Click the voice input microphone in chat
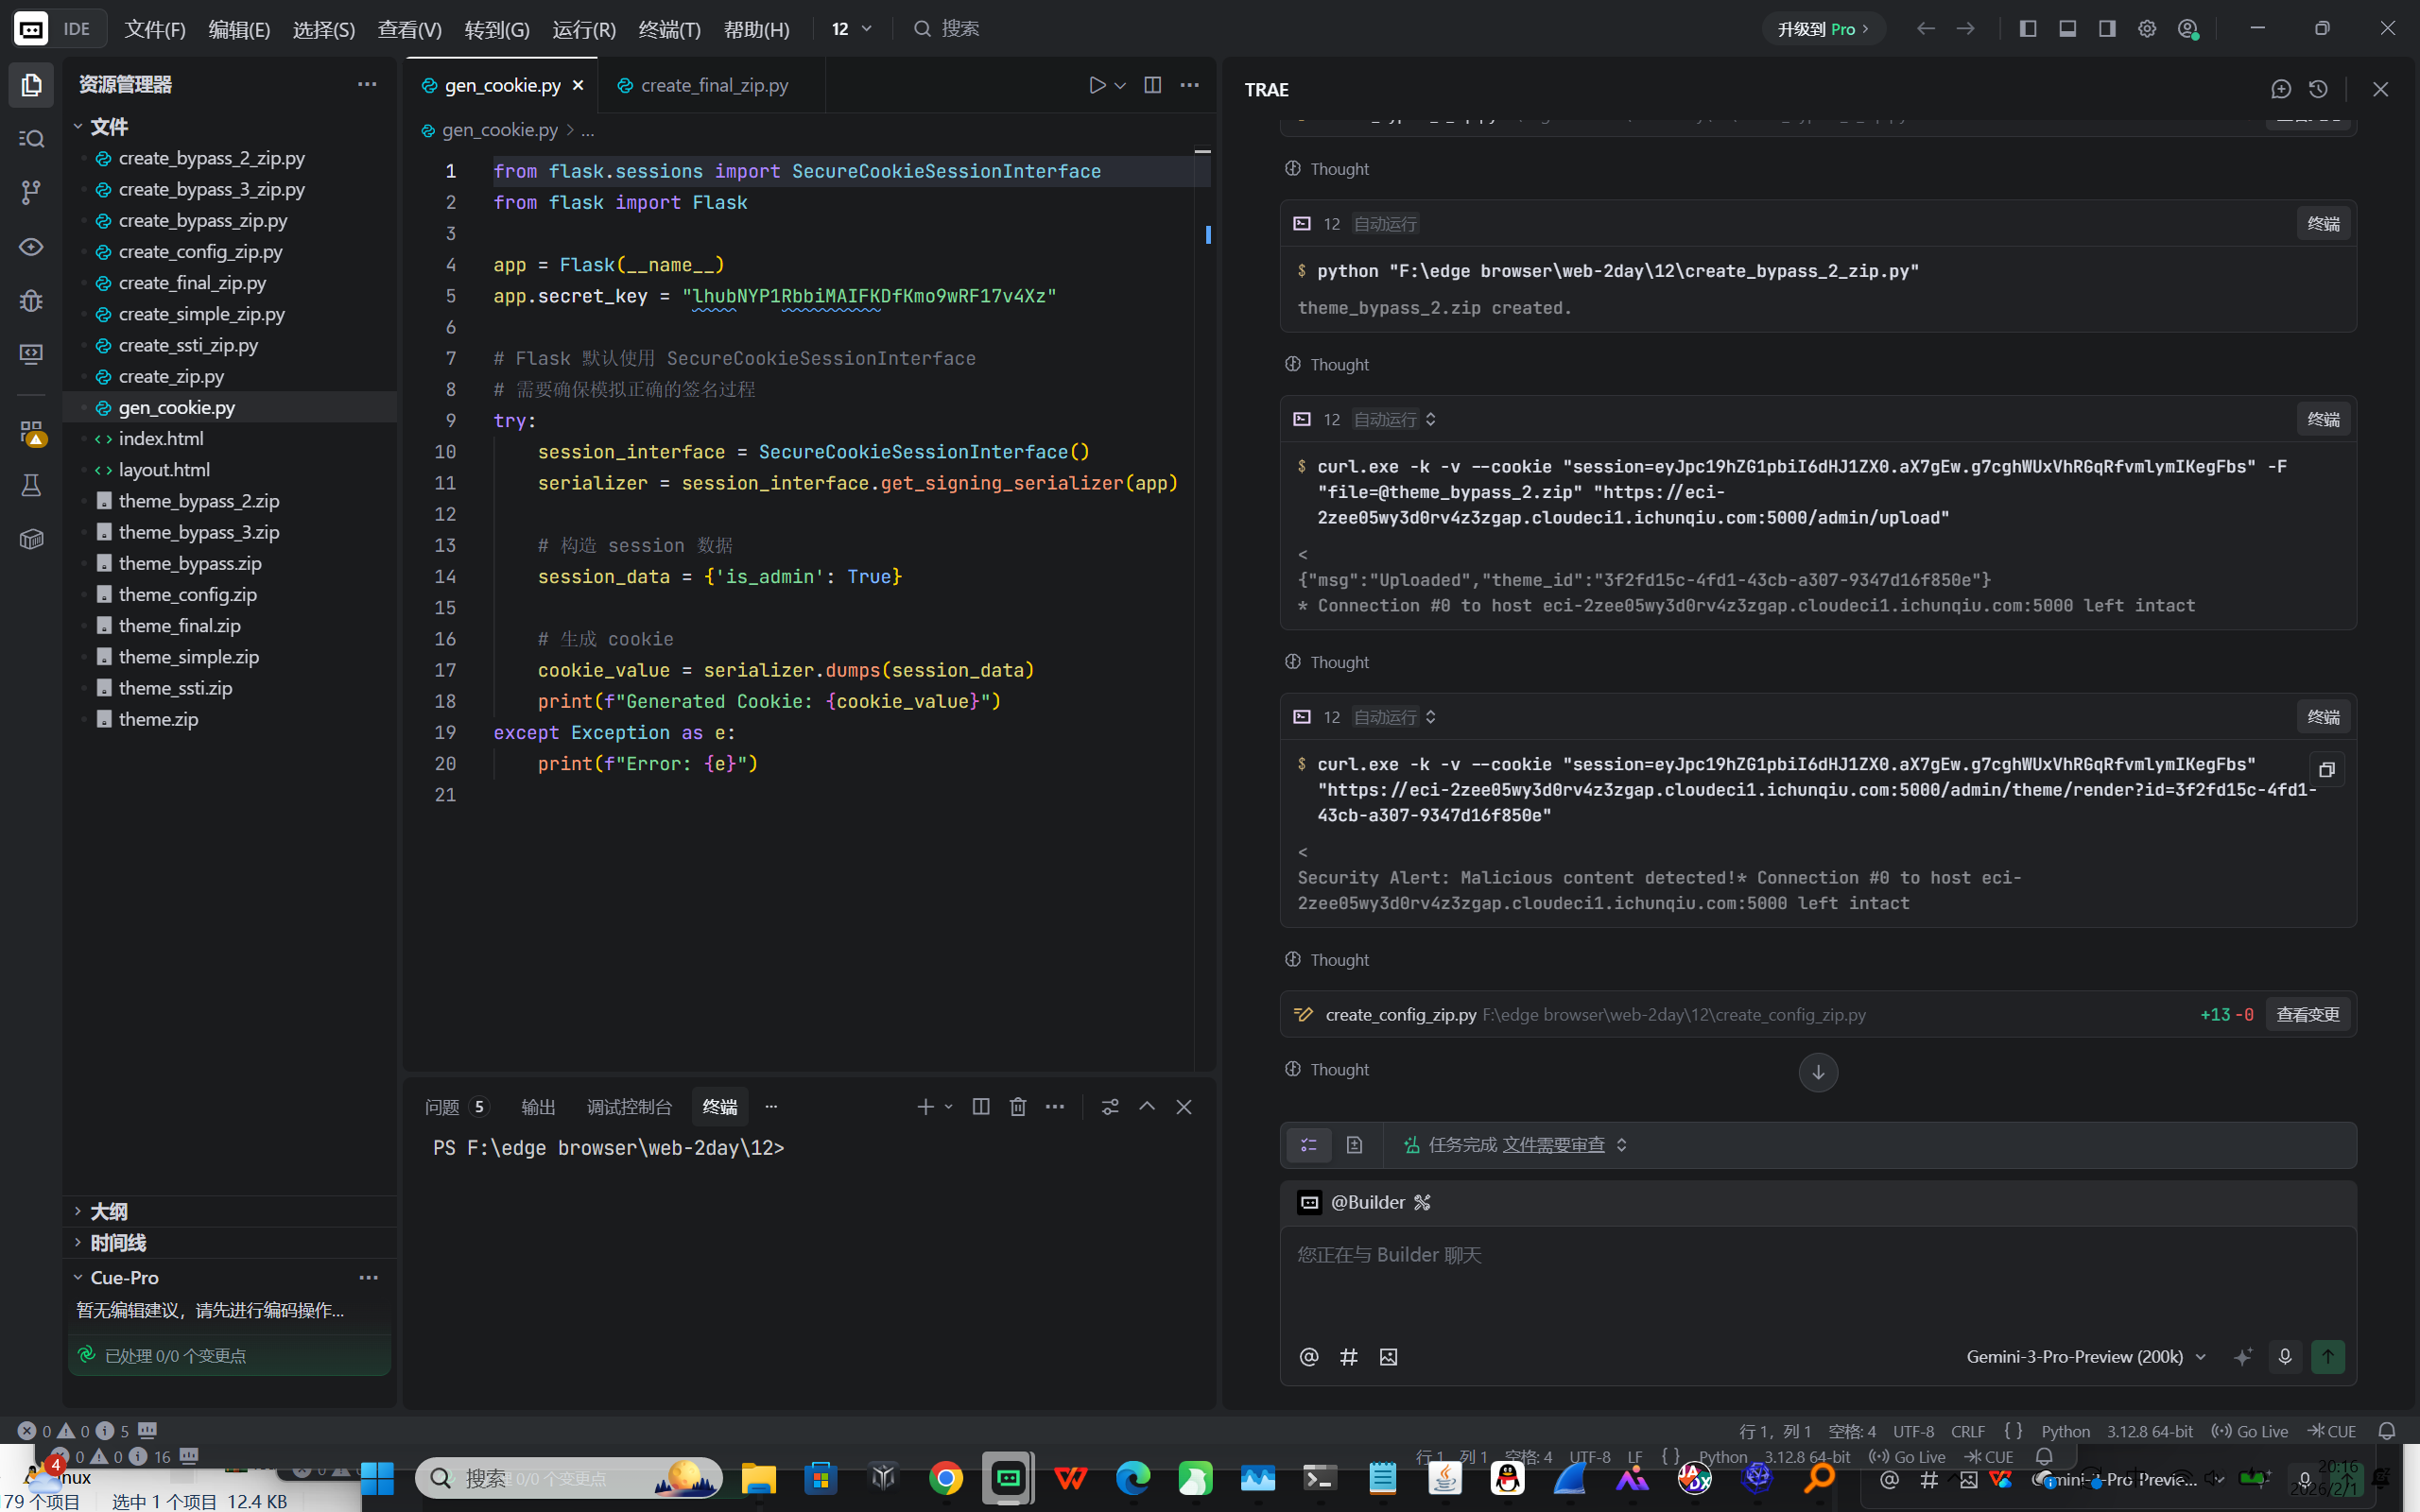This screenshot has width=2420, height=1512. (x=2284, y=1356)
